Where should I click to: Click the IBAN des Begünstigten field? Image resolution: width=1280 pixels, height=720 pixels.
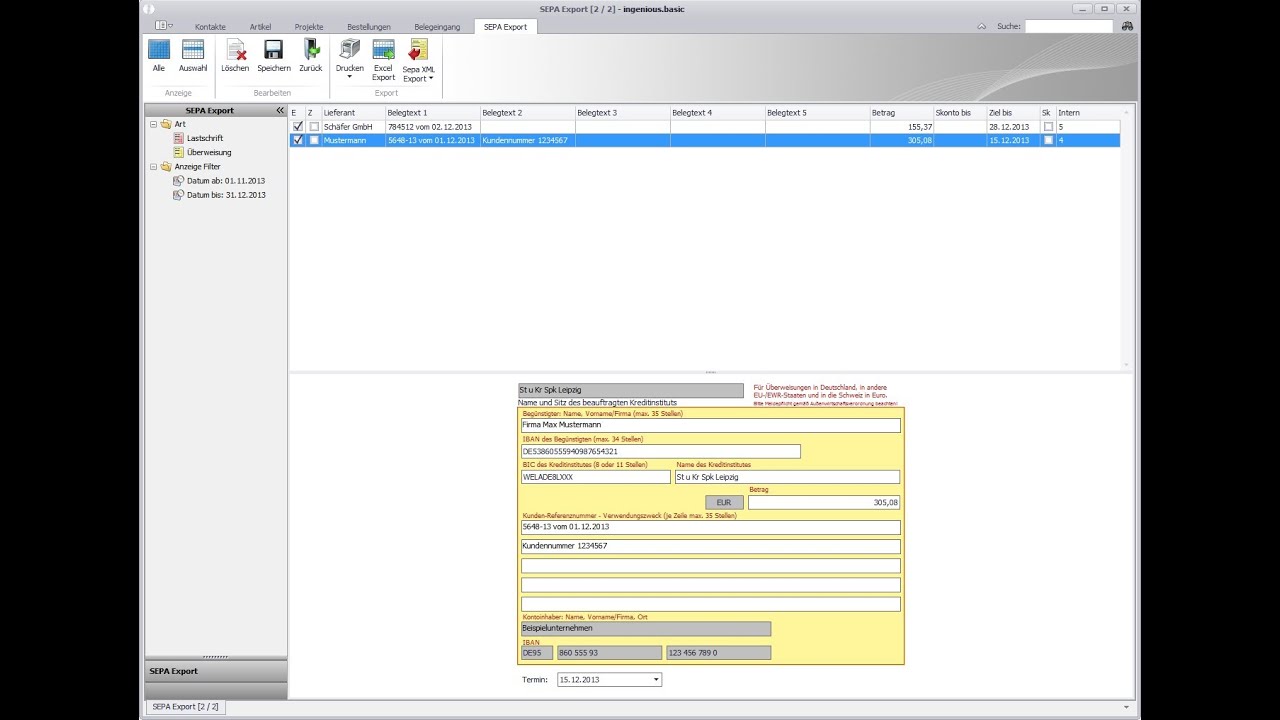pos(660,451)
